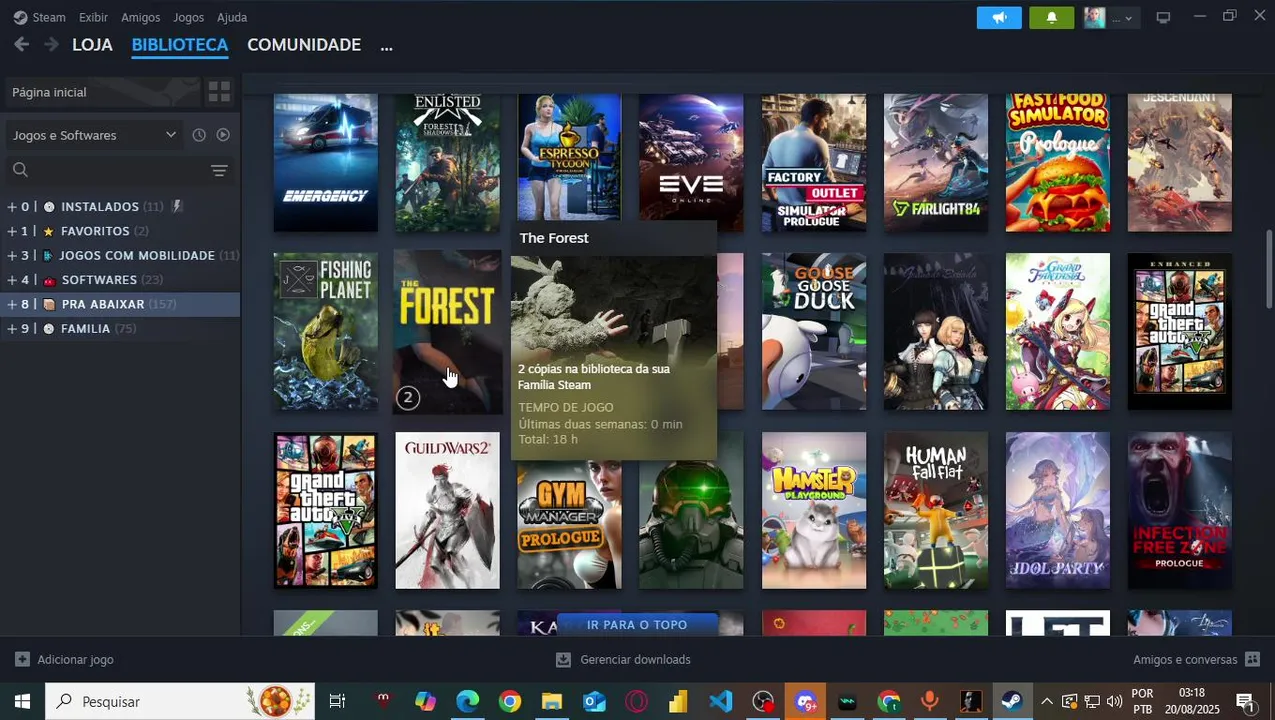This screenshot has width=1275, height=720.
Task: Open the Human Fall Flat cover
Action: pyautogui.click(x=936, y=511)
